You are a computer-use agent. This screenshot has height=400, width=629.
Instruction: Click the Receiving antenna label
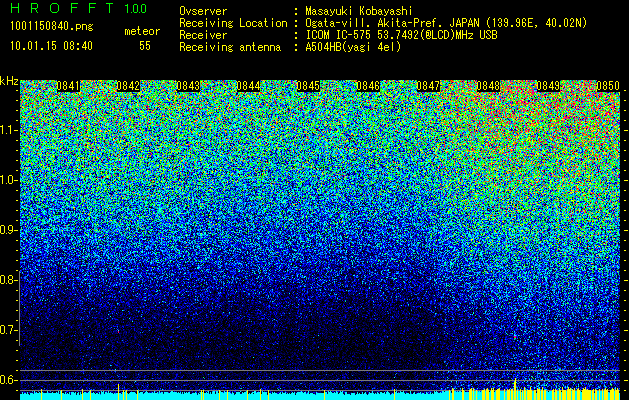[230, 47]
